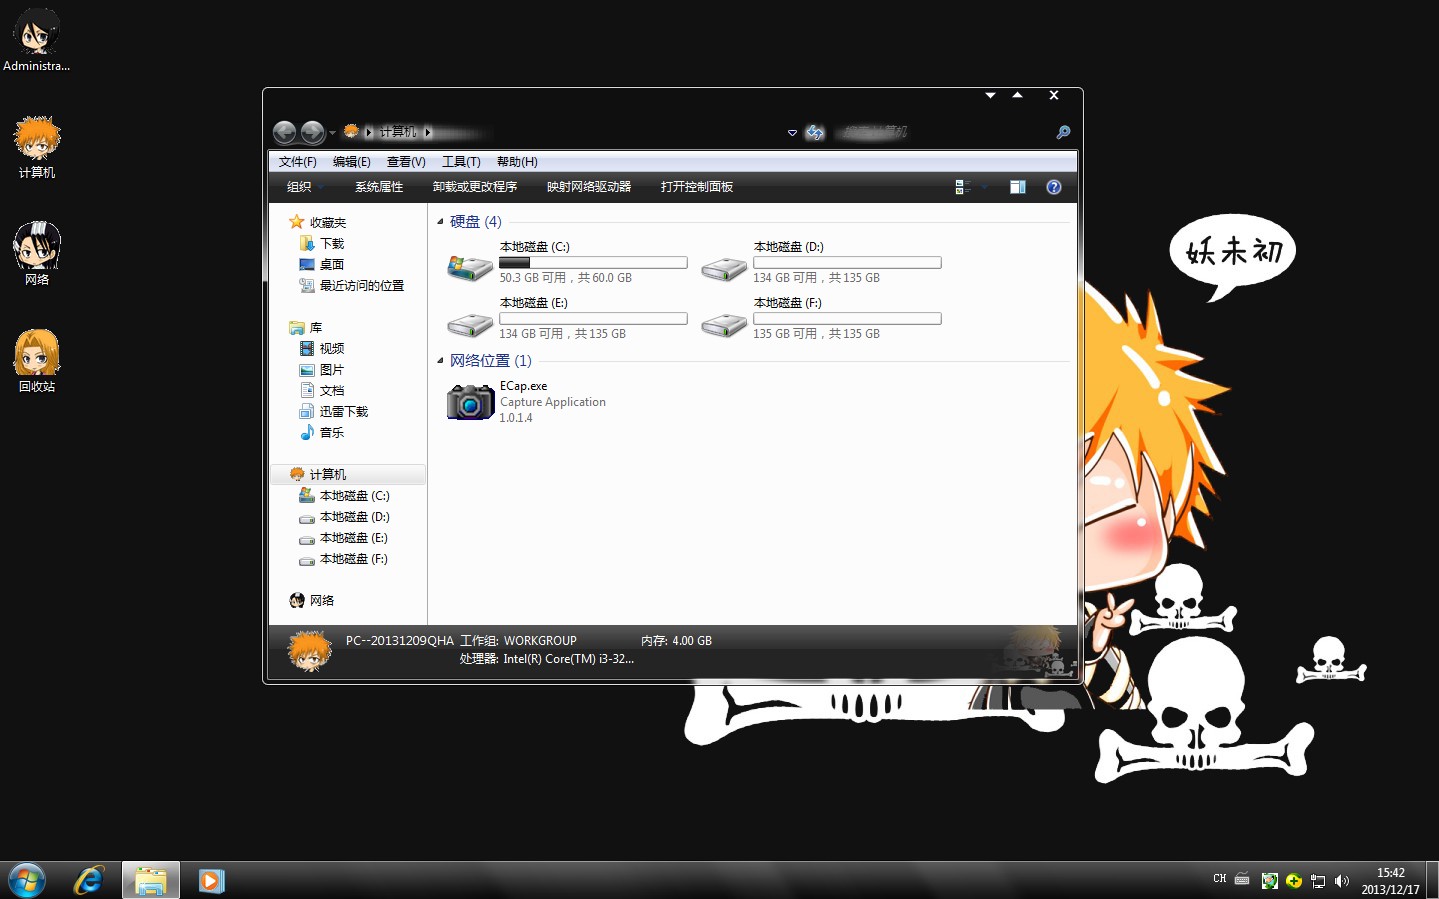Select 网络 in the navigation pane
The width and height of the screenshot is (1439, 899).
pos(322,601)
